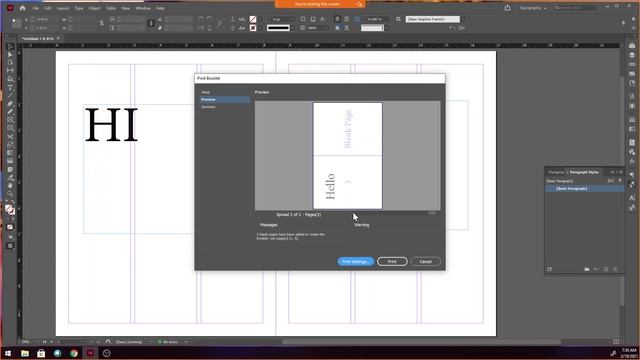Open File Explorer from the taskbar
Screen dimensions: 640x360
(x=25, y=353)
